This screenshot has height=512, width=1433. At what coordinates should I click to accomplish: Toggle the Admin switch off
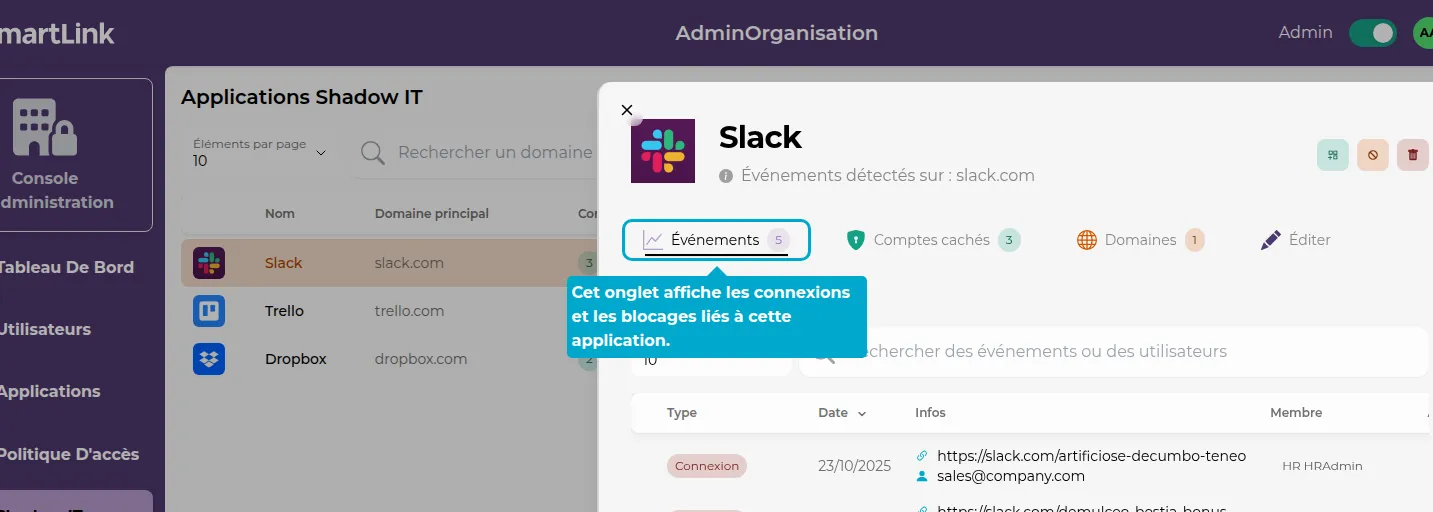1372,33
